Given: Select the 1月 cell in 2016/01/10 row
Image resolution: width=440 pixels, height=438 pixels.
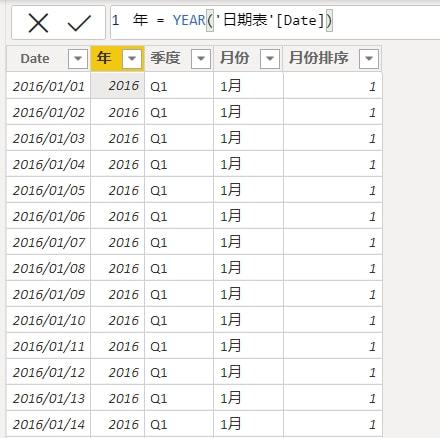Looking at the screenshot, I should click(248, 320).
